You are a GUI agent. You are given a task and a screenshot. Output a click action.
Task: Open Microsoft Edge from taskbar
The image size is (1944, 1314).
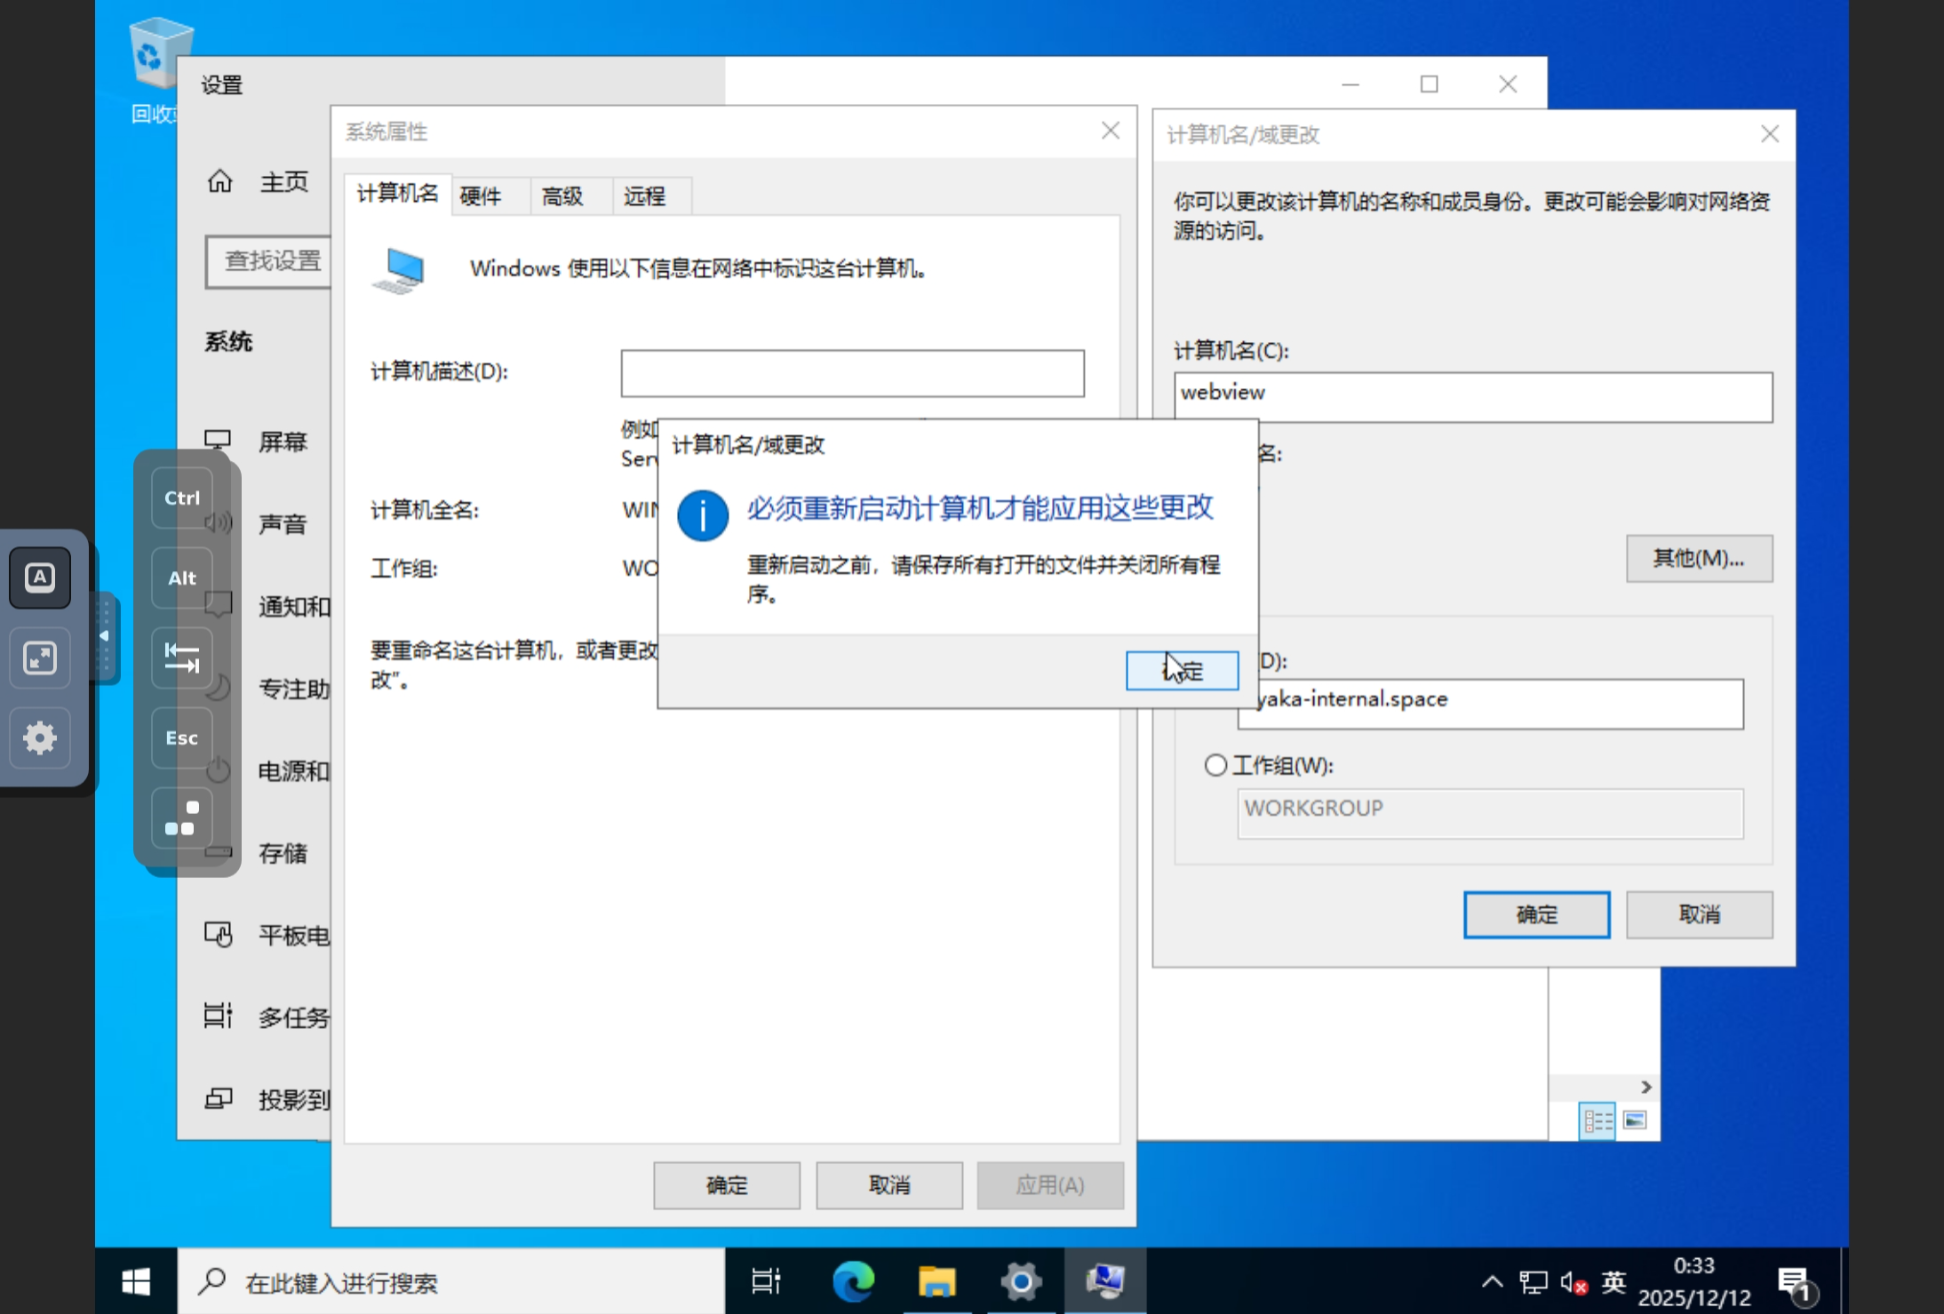(853, 1281)
